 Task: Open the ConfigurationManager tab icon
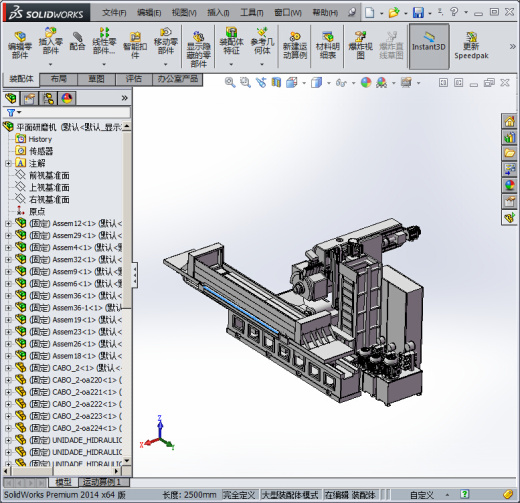48,98
